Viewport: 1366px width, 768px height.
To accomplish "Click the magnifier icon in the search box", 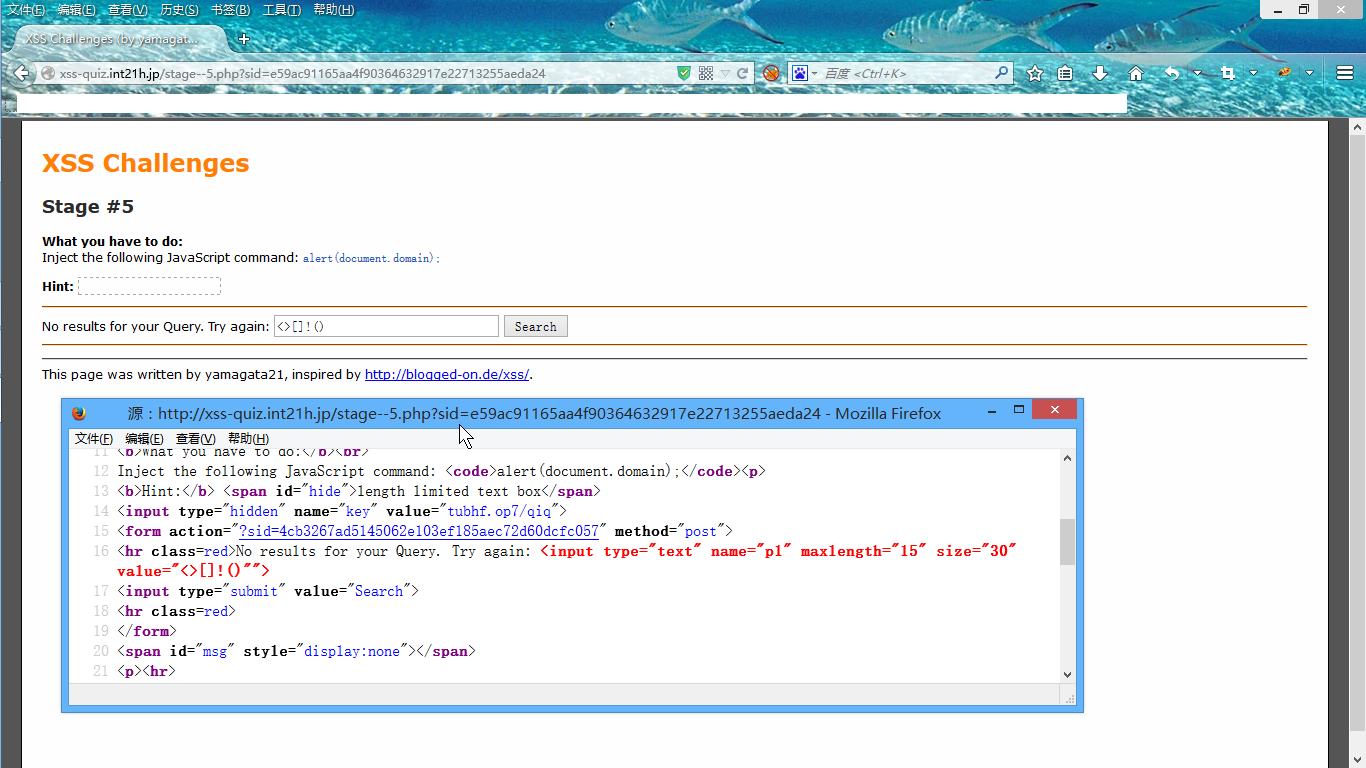I will [x=1001, y=73].
